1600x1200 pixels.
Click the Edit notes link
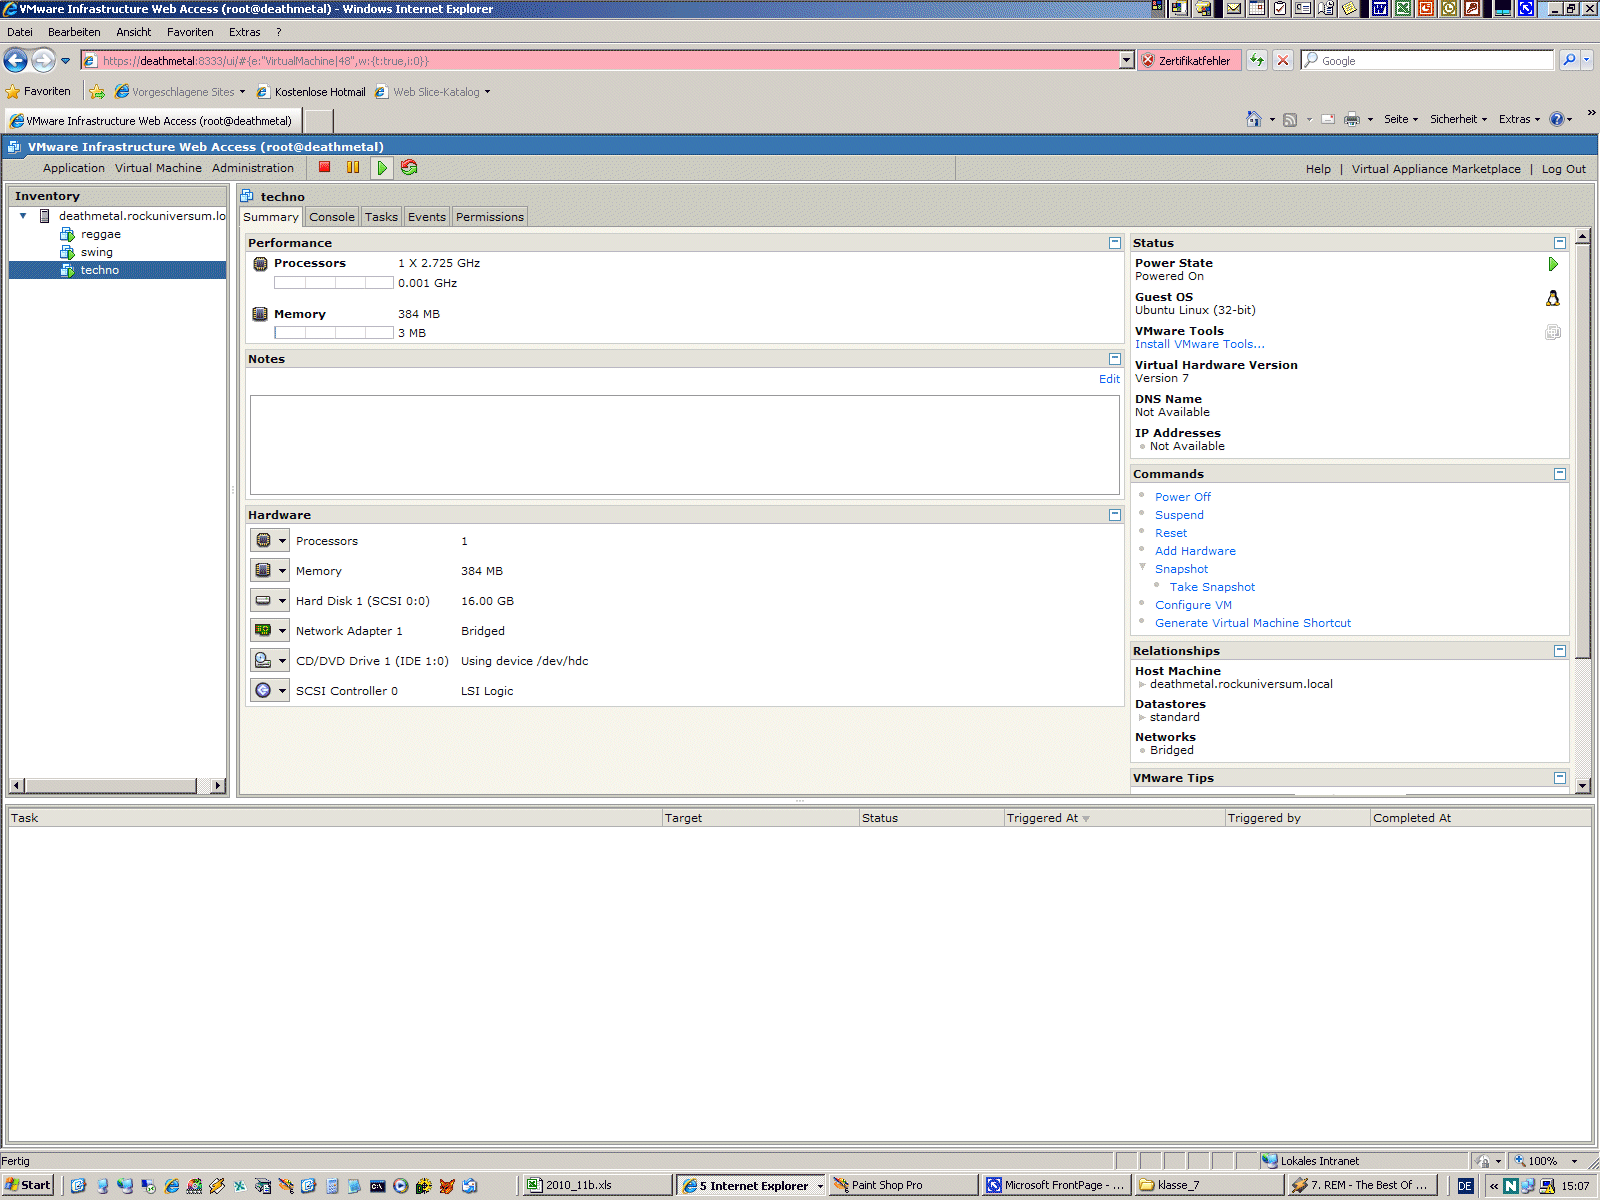pyautogui.click(x=1109, y=379)
